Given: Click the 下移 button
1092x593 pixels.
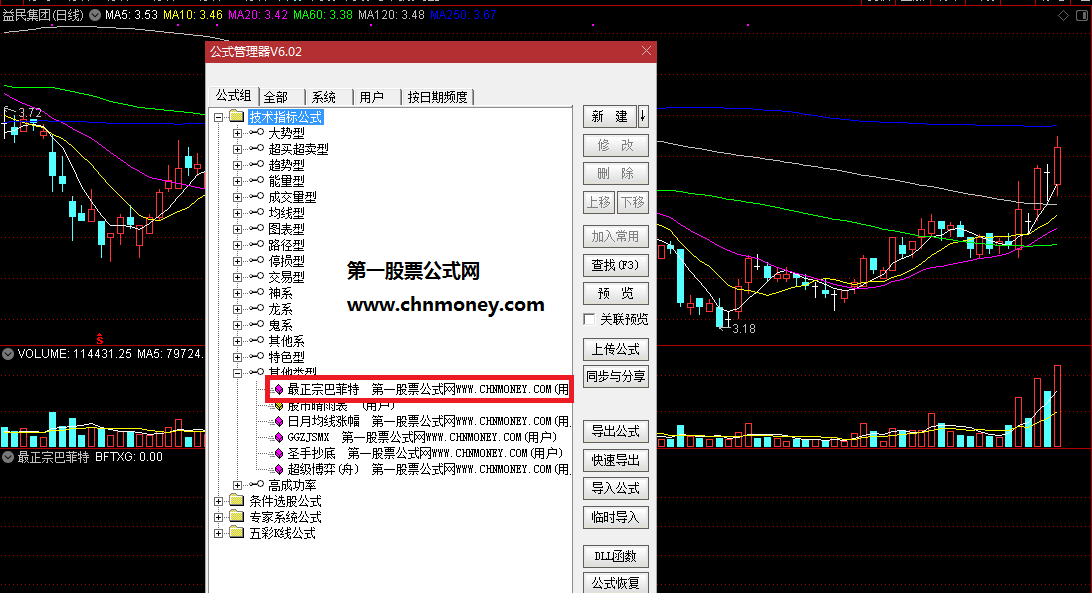Looking at the screenshot, I should click(x=632, y=202).
